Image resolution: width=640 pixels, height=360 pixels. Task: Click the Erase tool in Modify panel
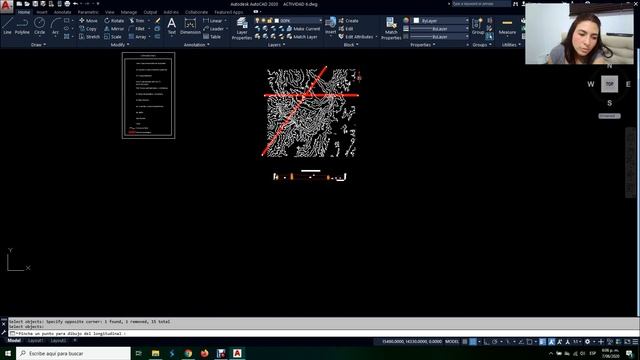coord(158,20)
